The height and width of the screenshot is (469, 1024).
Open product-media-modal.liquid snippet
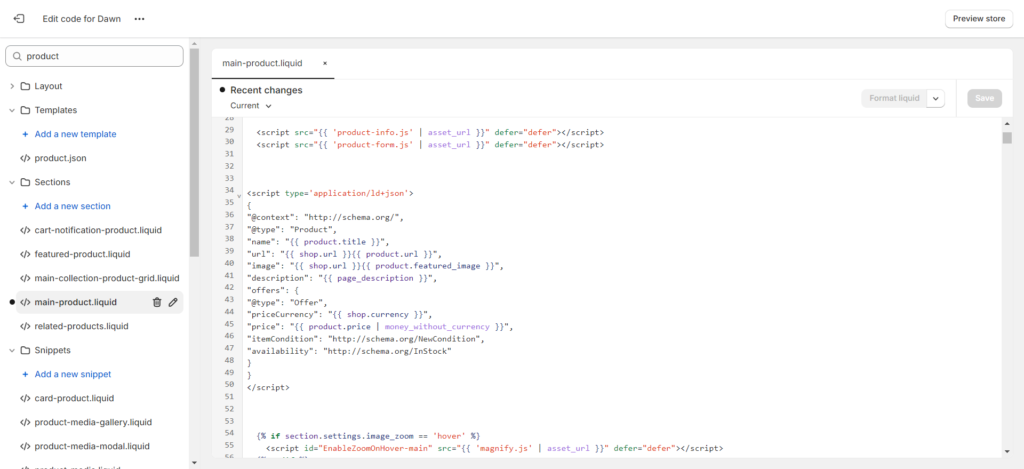92,446
